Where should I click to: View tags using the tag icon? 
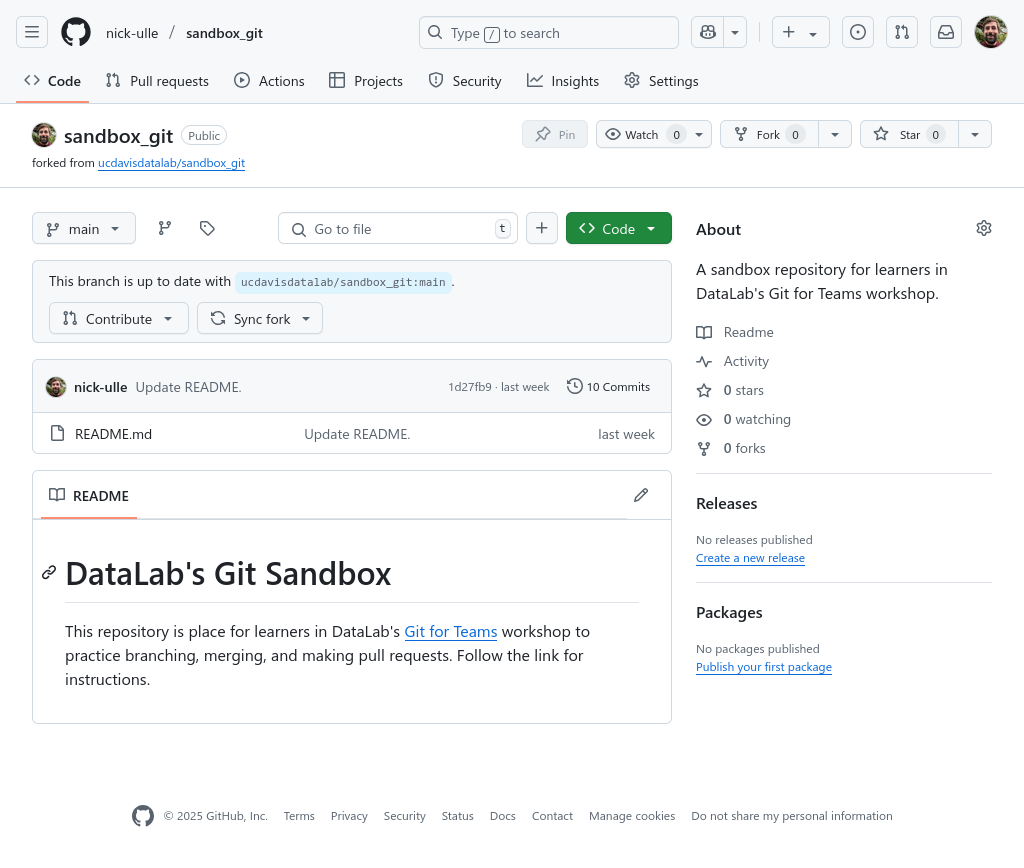(x=207, y=229)
